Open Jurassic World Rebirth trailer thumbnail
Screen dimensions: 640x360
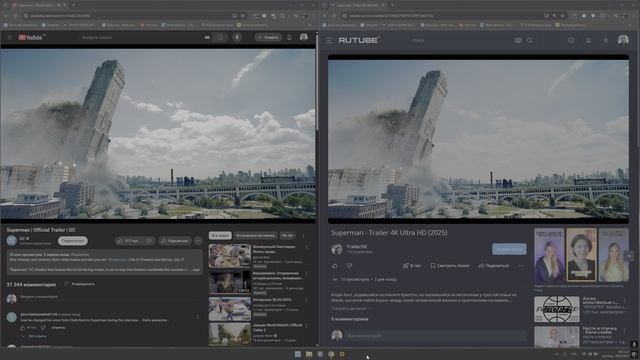point(229,334)
